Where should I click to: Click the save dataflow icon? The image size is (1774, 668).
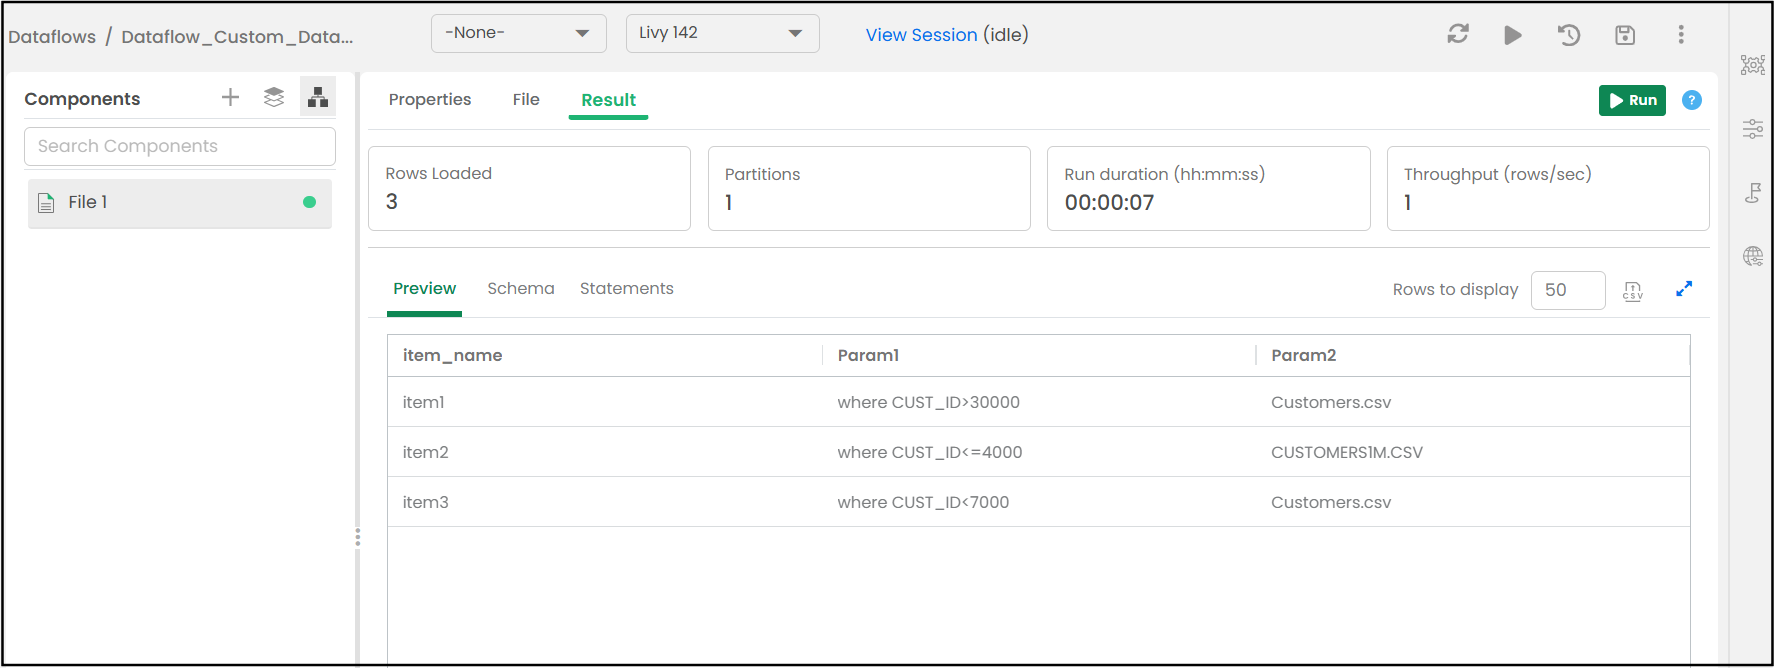click(1625, 35)
